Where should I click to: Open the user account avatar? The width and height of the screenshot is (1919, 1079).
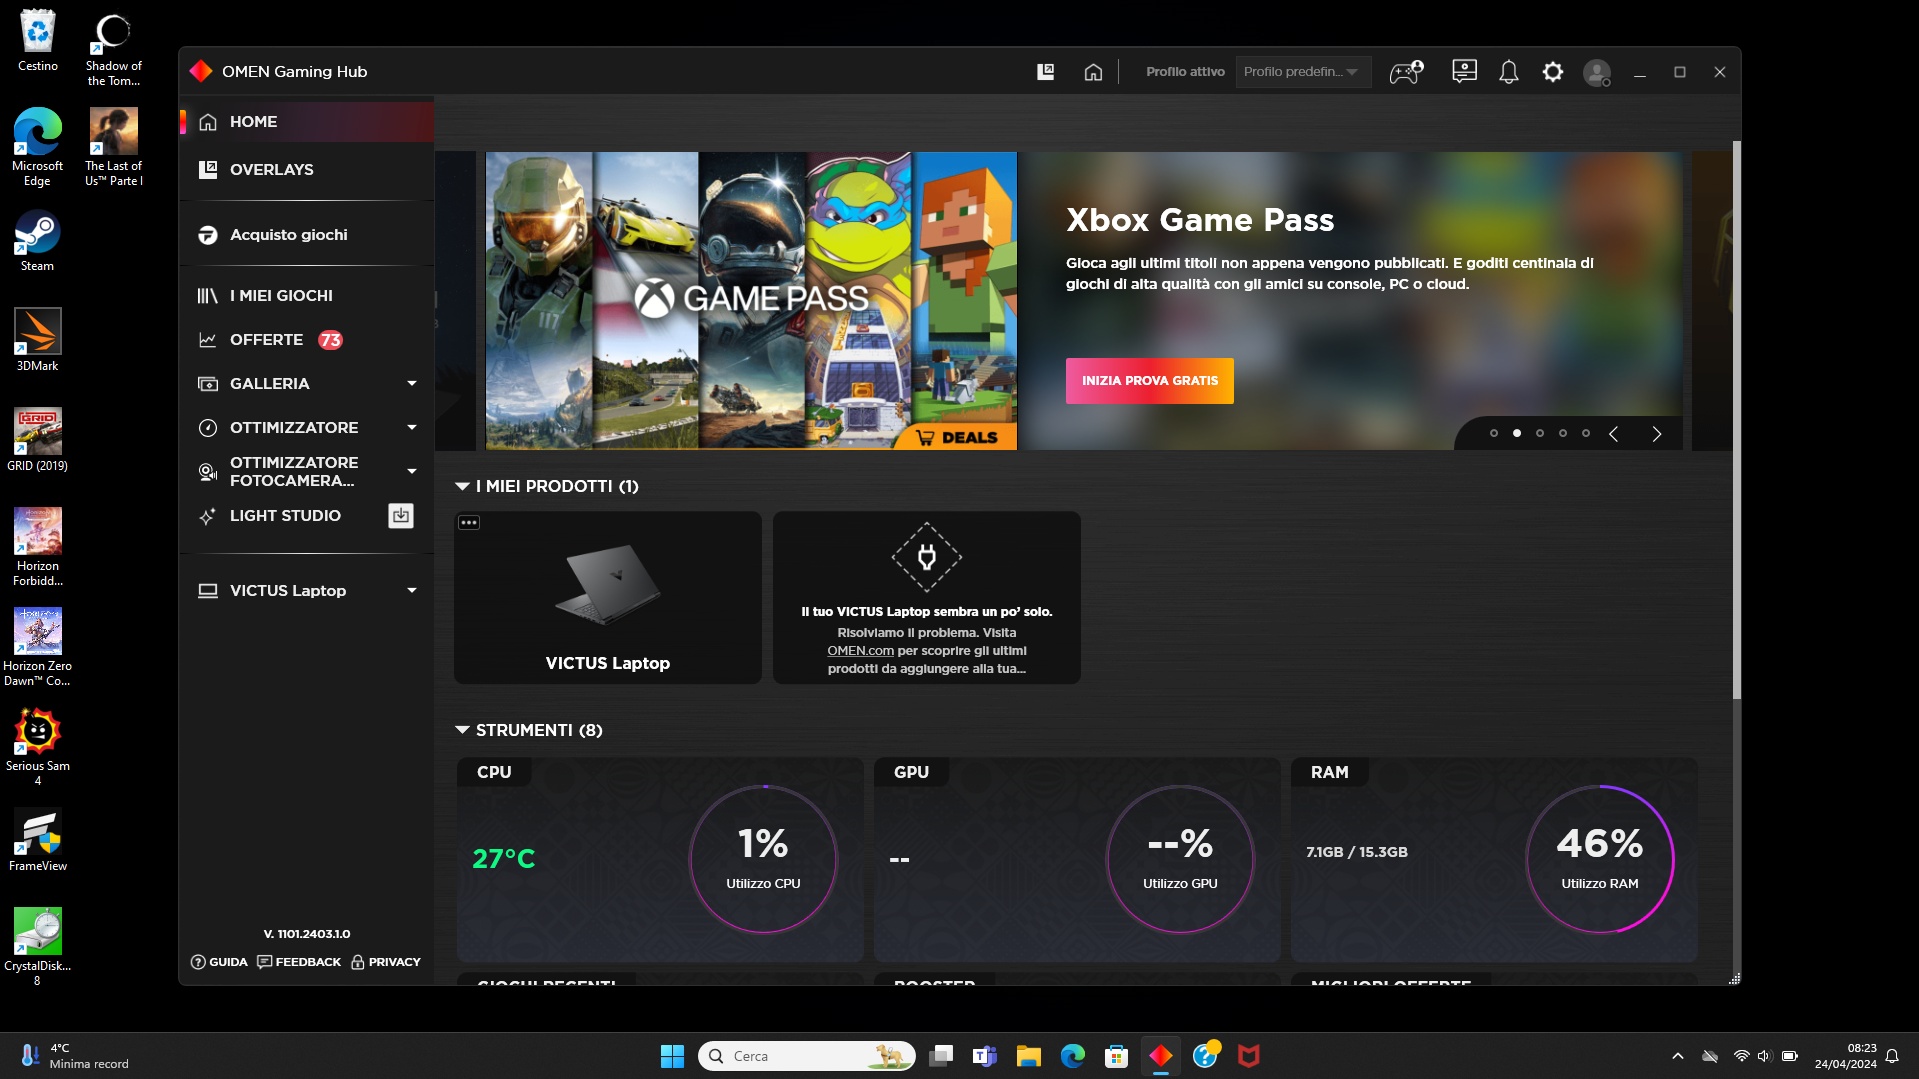(1597, 72)
